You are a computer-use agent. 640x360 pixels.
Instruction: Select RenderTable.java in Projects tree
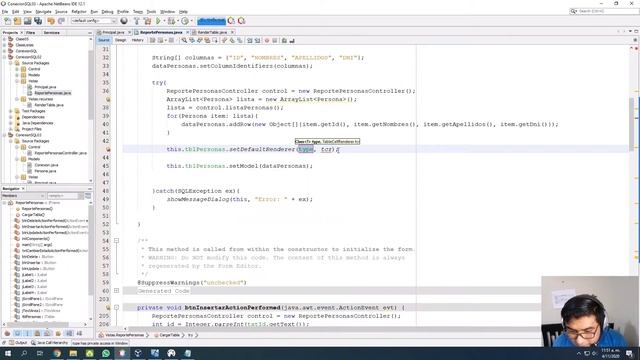[49, 105]
